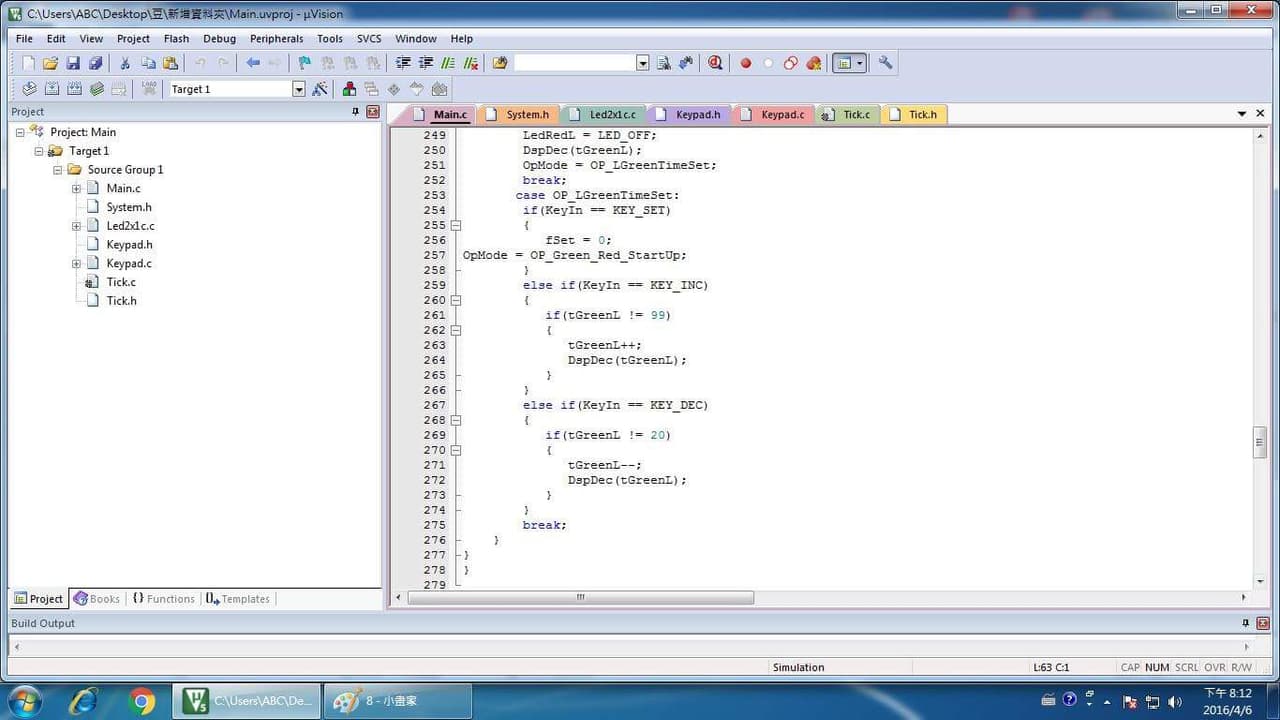Open the Peripherals menu
Image resolution: width=1280 pixels, height=720 pixels.
pyautogui.click(x=276, y=39)
